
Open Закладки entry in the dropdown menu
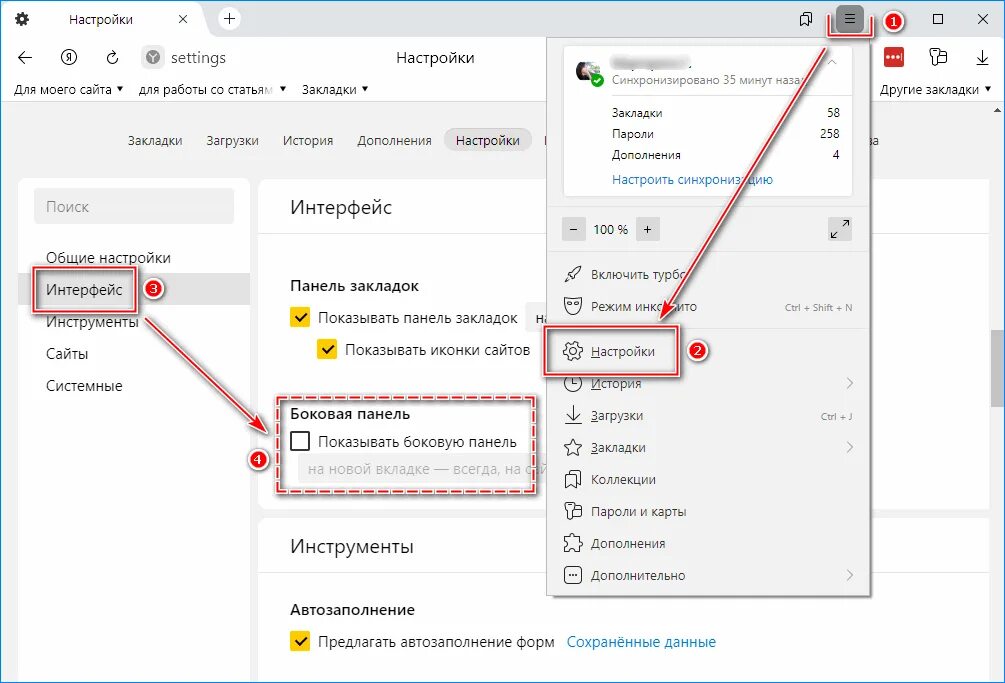coord(708,447)
